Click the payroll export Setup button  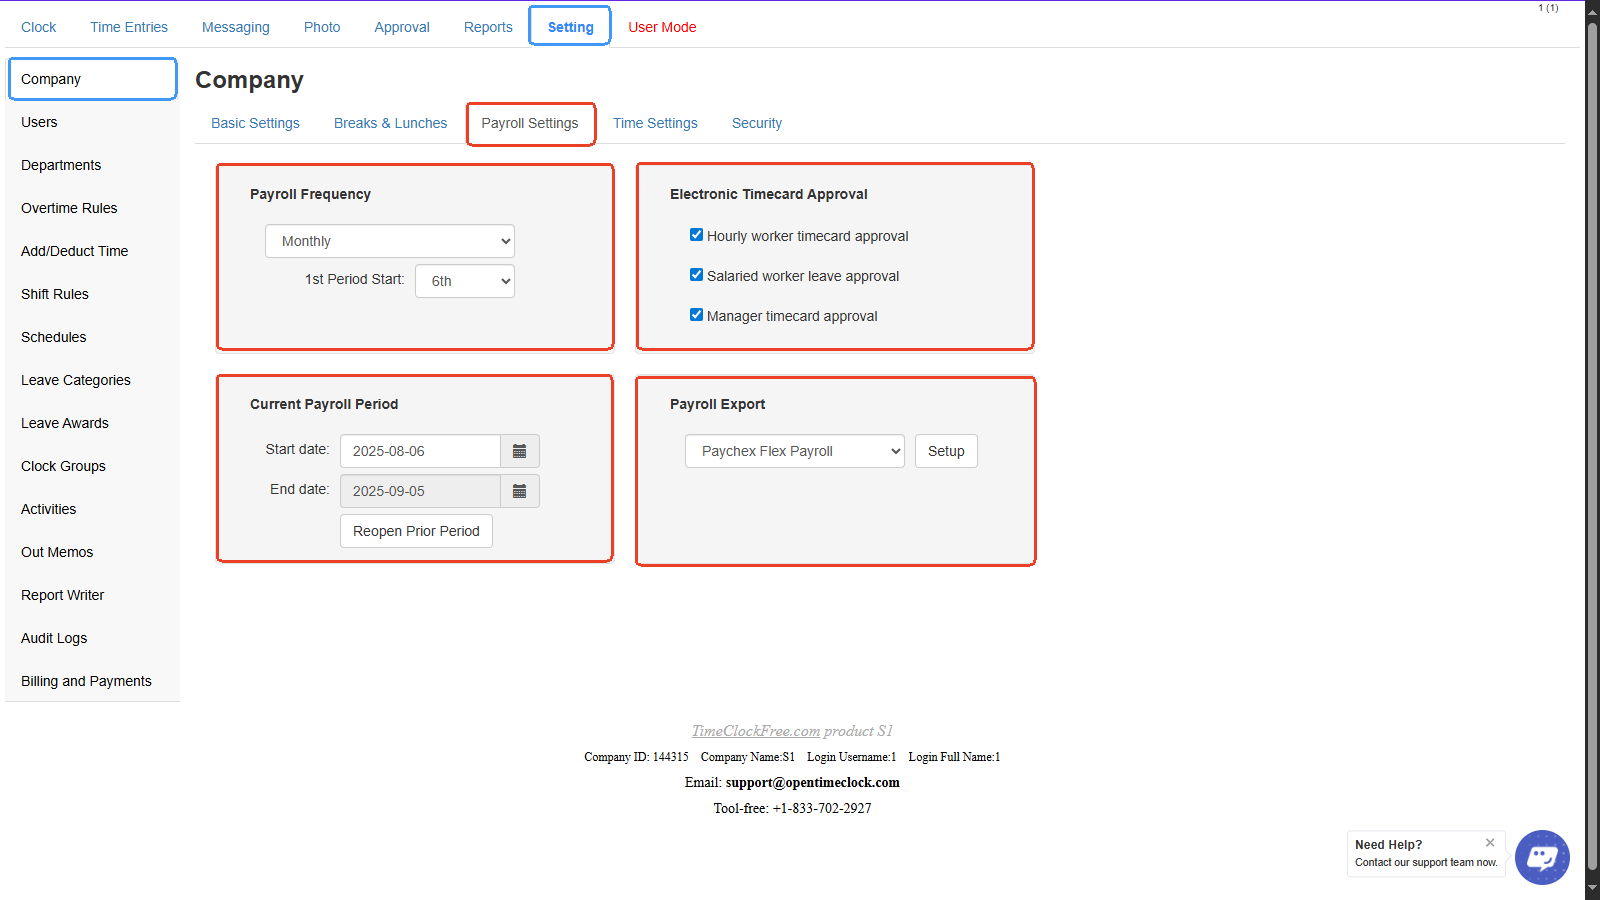(945, 451)
